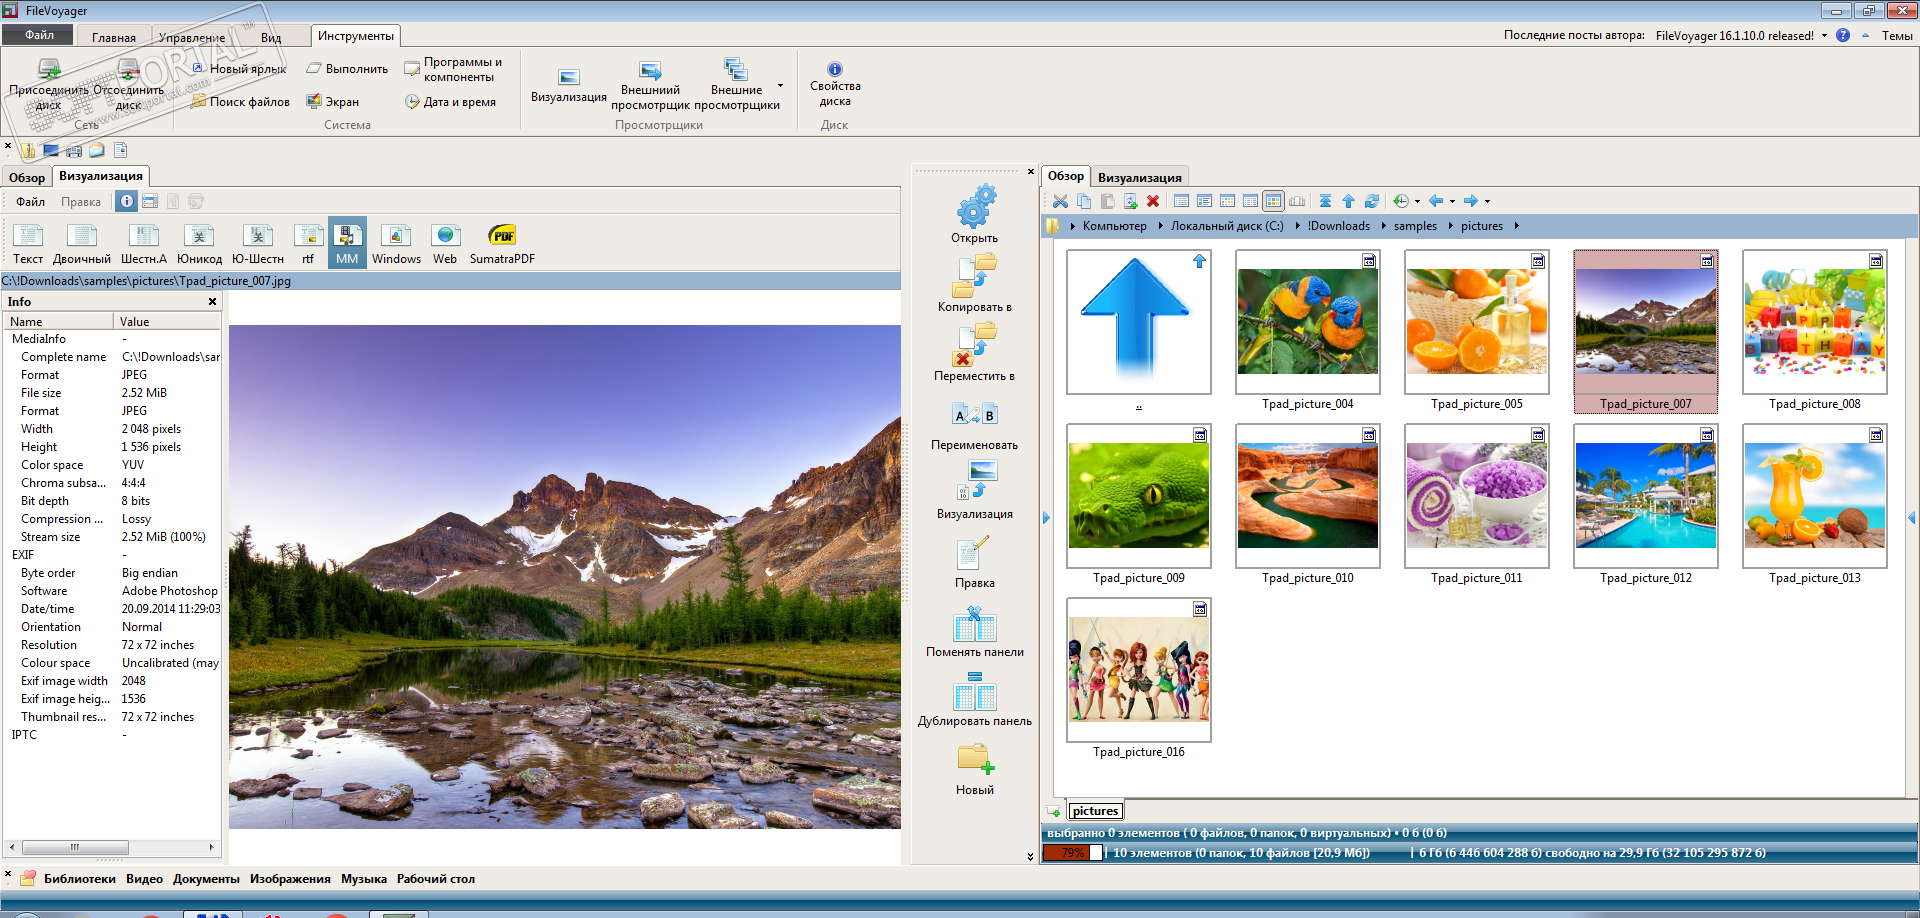Select the Шестн.А hex viewer
1920x918 pixels.
[x=144, y=245]
